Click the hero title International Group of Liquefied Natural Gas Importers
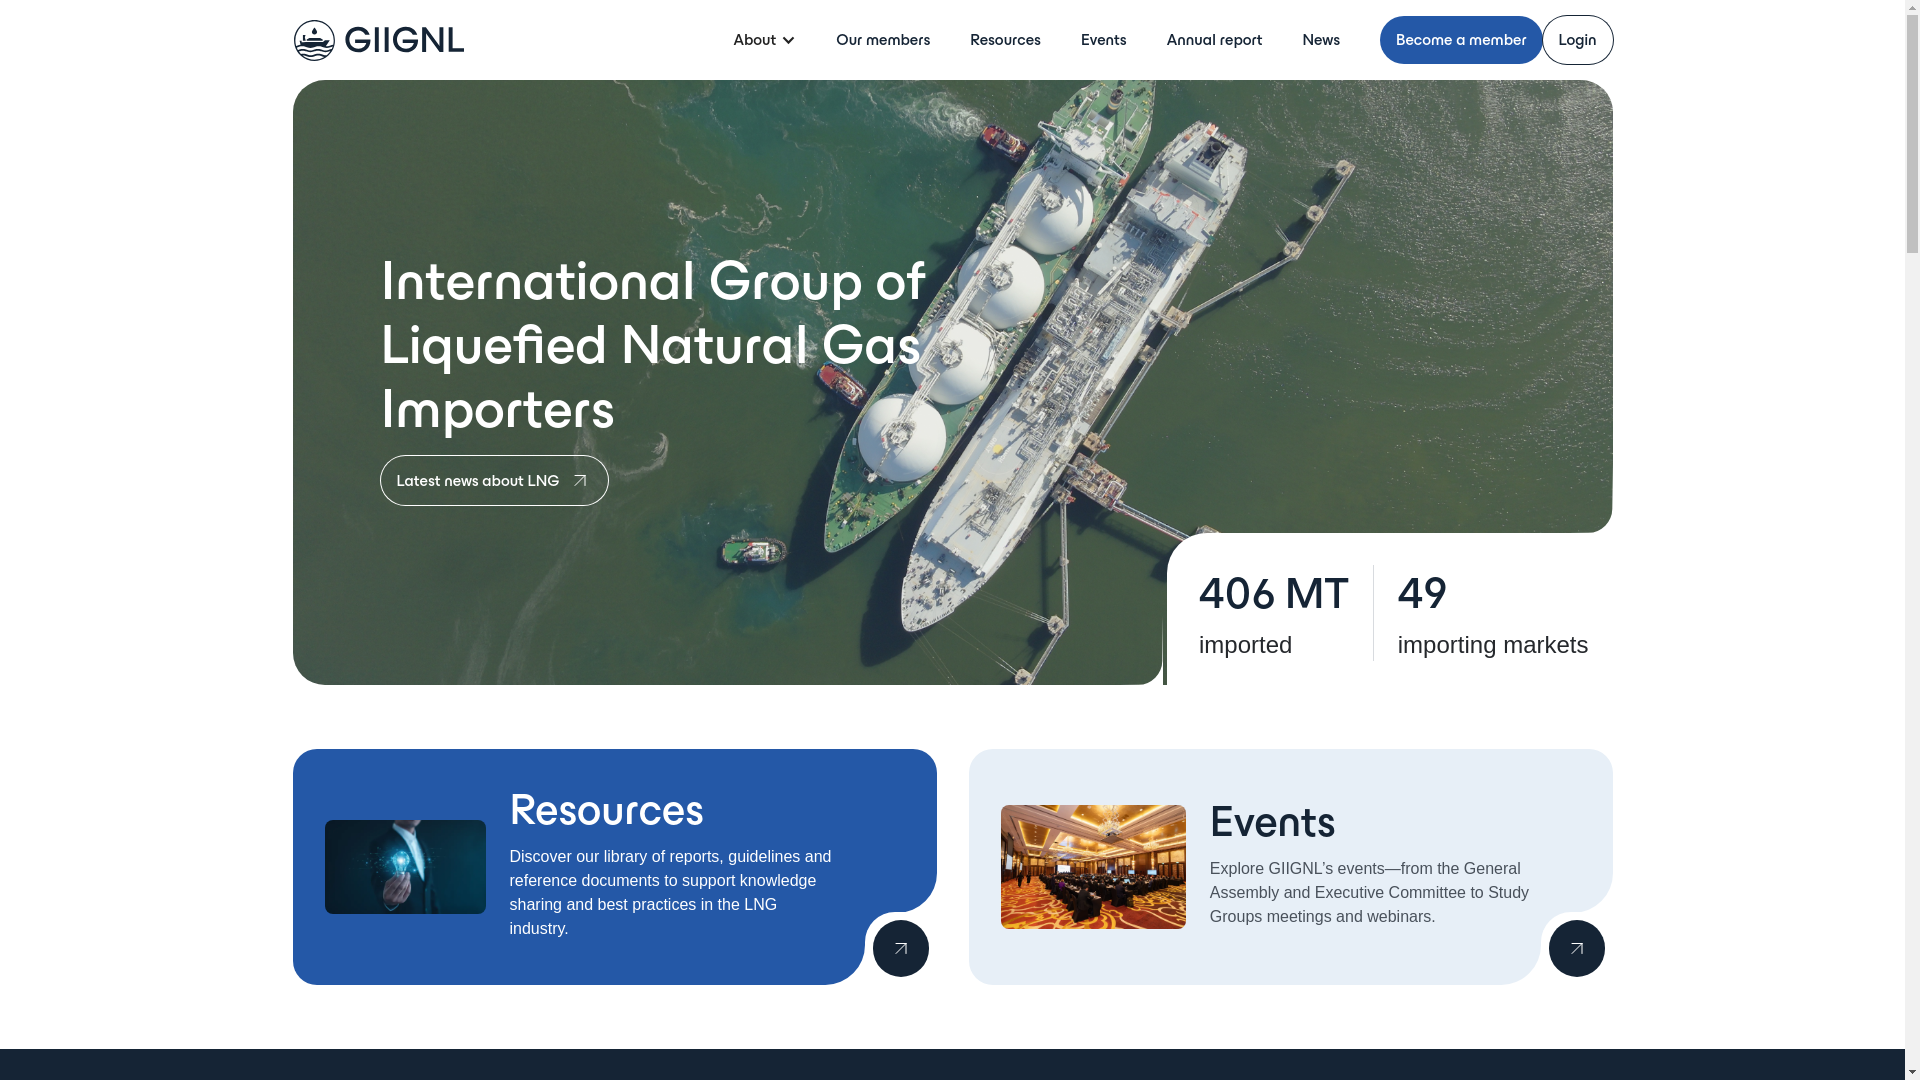Image resolution: width=1920 pixels, height=1080 pixels. click(x=654, y=345)
